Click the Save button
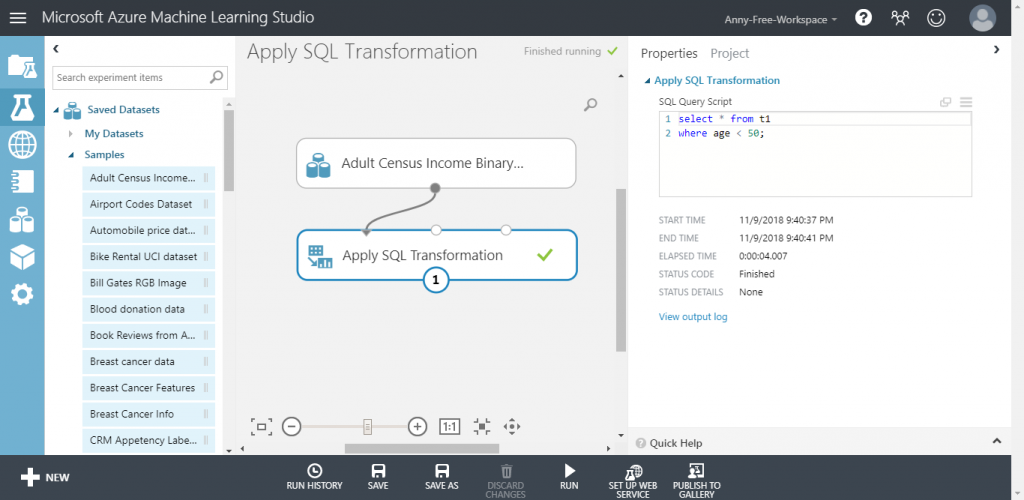Viewport: 1024px width, 500px height. tap(377, 477)
